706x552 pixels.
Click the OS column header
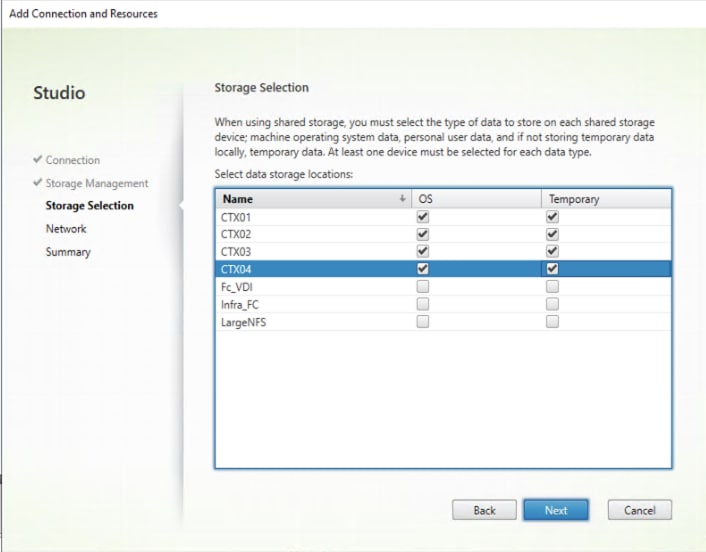pos(476,199)
